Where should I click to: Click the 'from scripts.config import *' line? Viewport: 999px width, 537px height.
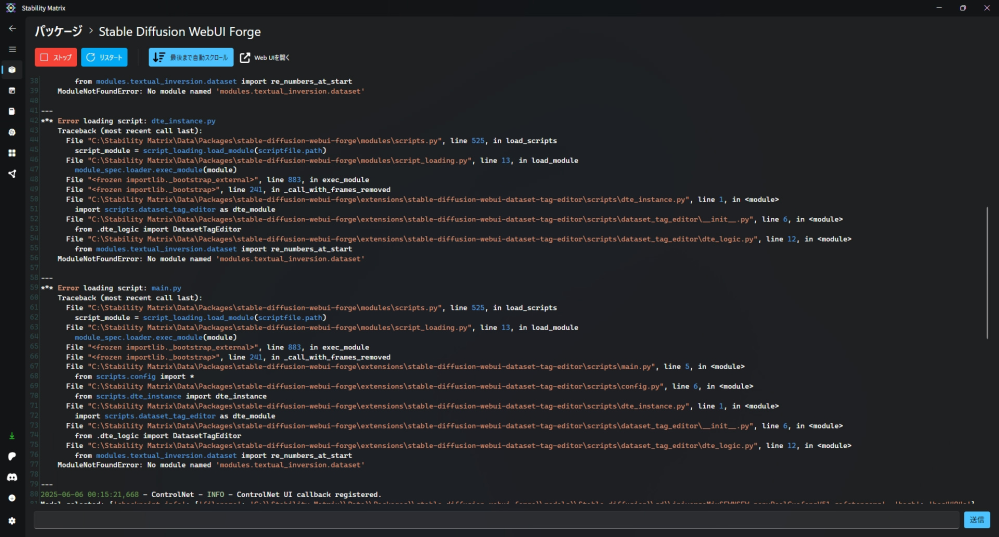click(x=134, y=376)
